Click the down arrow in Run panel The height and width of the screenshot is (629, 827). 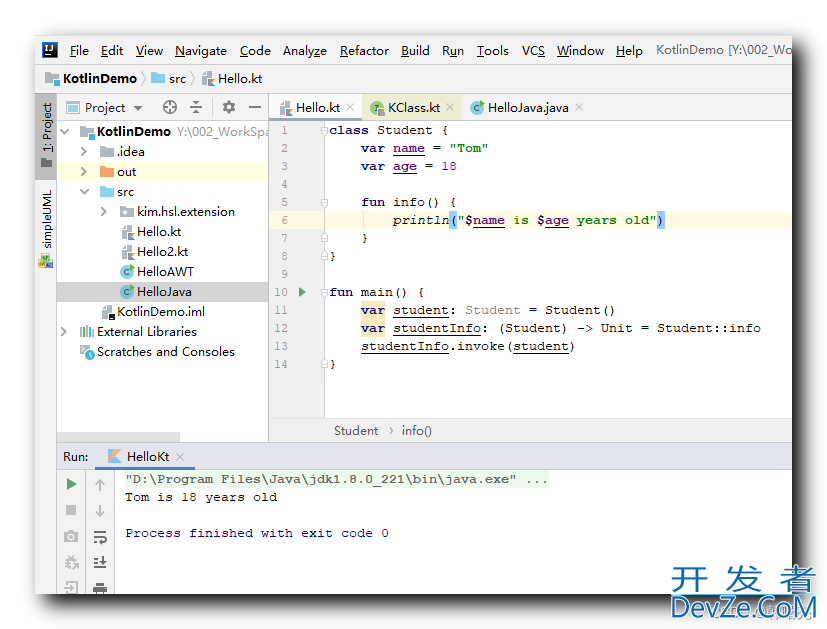[x=100, y=510]
